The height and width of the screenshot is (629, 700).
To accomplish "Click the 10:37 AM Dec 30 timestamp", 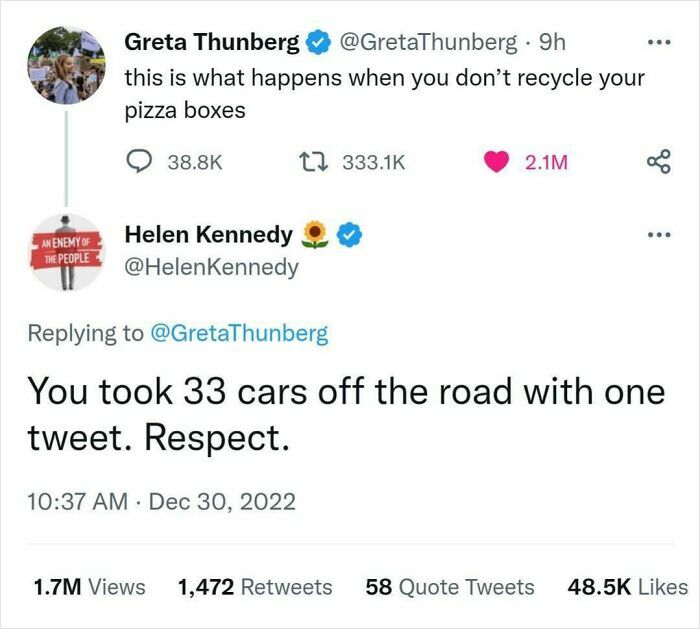I will tap(160, 500).
